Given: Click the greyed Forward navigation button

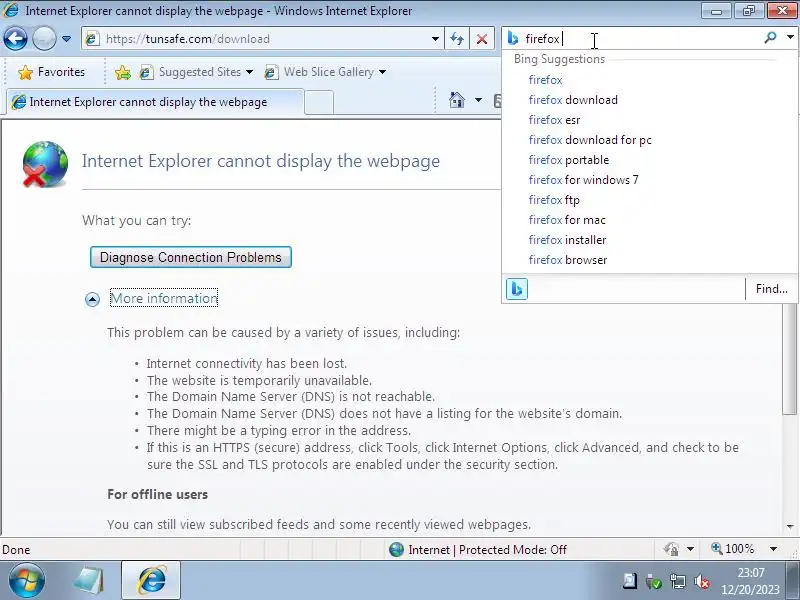Looking at the screenshot, I should tap(44, 38).
